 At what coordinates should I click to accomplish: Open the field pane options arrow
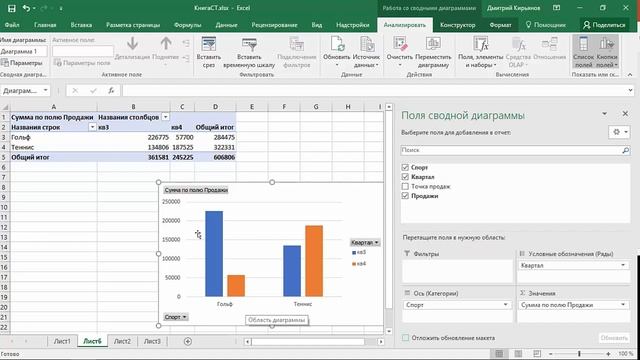click(x=604, y=114)
